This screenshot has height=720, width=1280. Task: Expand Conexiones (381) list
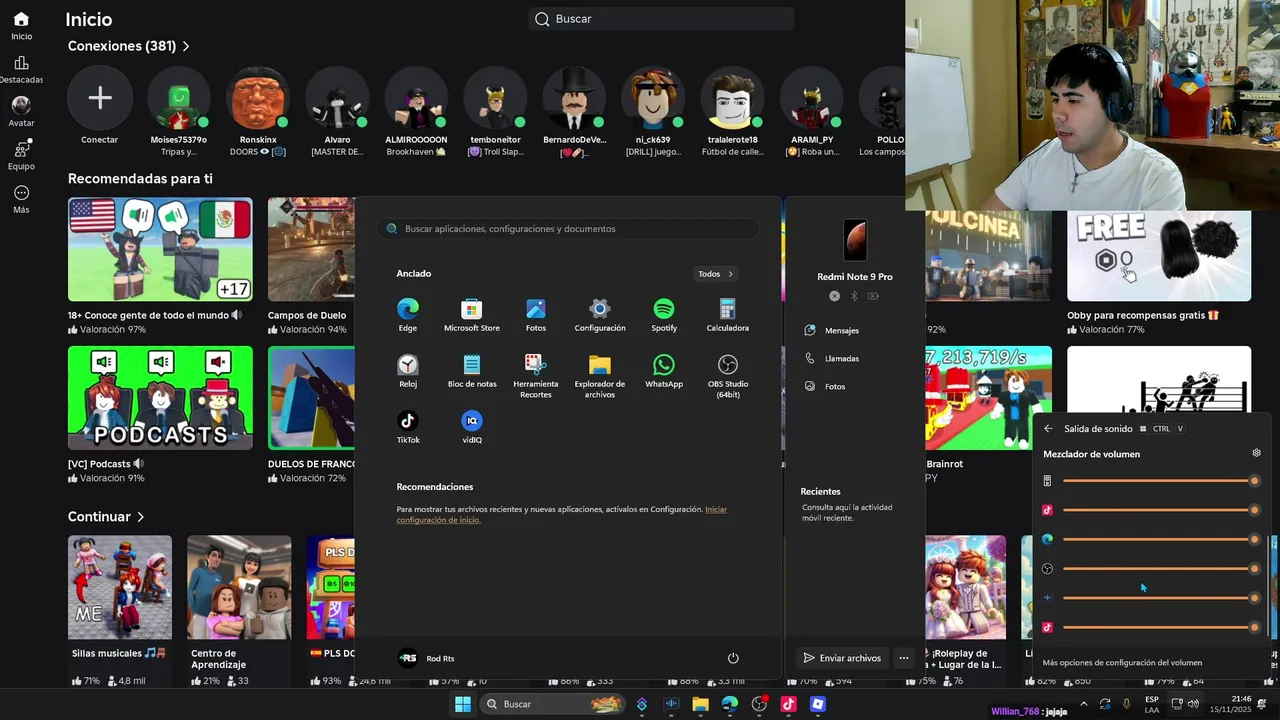click(186, 46)
